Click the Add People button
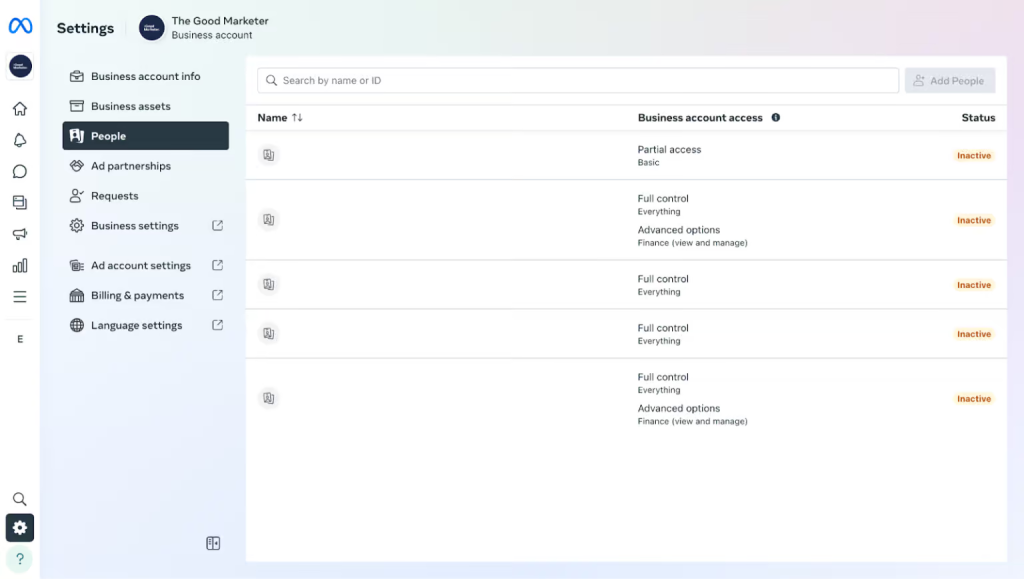The width and height of the screenshot is (1024, 579). point(949,81)
